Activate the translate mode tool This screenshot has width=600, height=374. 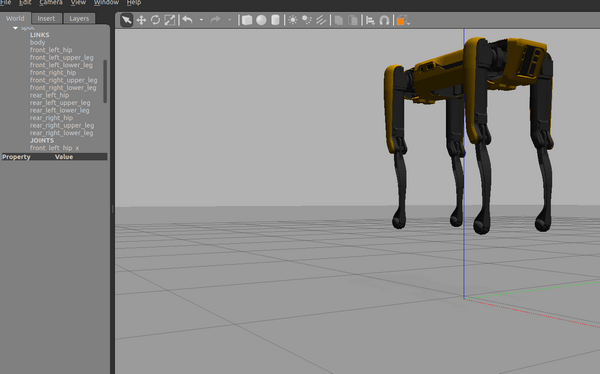(x=141, y=20)
